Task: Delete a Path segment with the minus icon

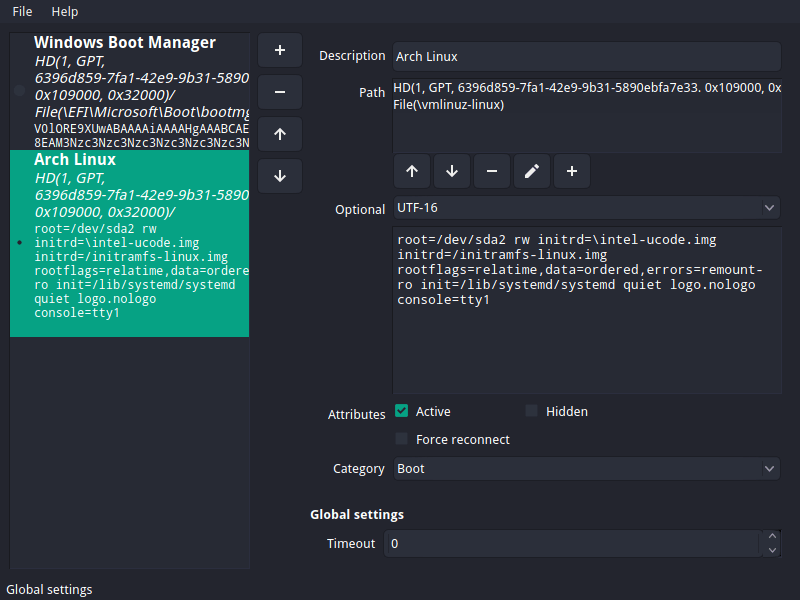Action: [491, 171]
